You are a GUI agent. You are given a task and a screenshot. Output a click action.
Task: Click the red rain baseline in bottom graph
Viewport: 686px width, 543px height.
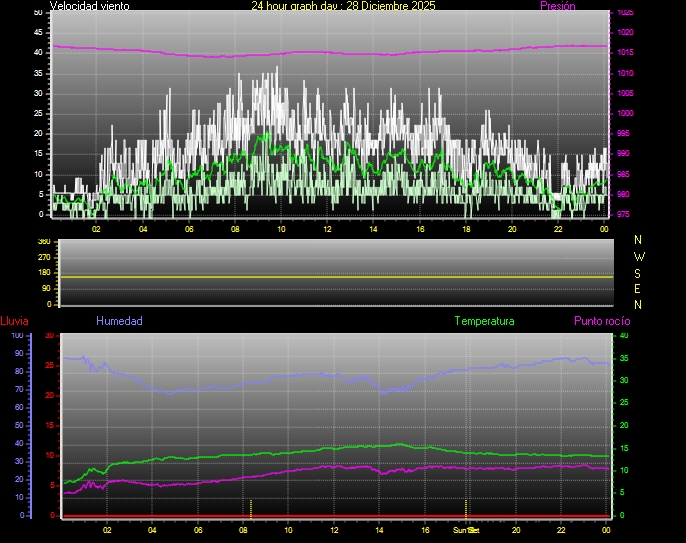click(x=335, y=516)
